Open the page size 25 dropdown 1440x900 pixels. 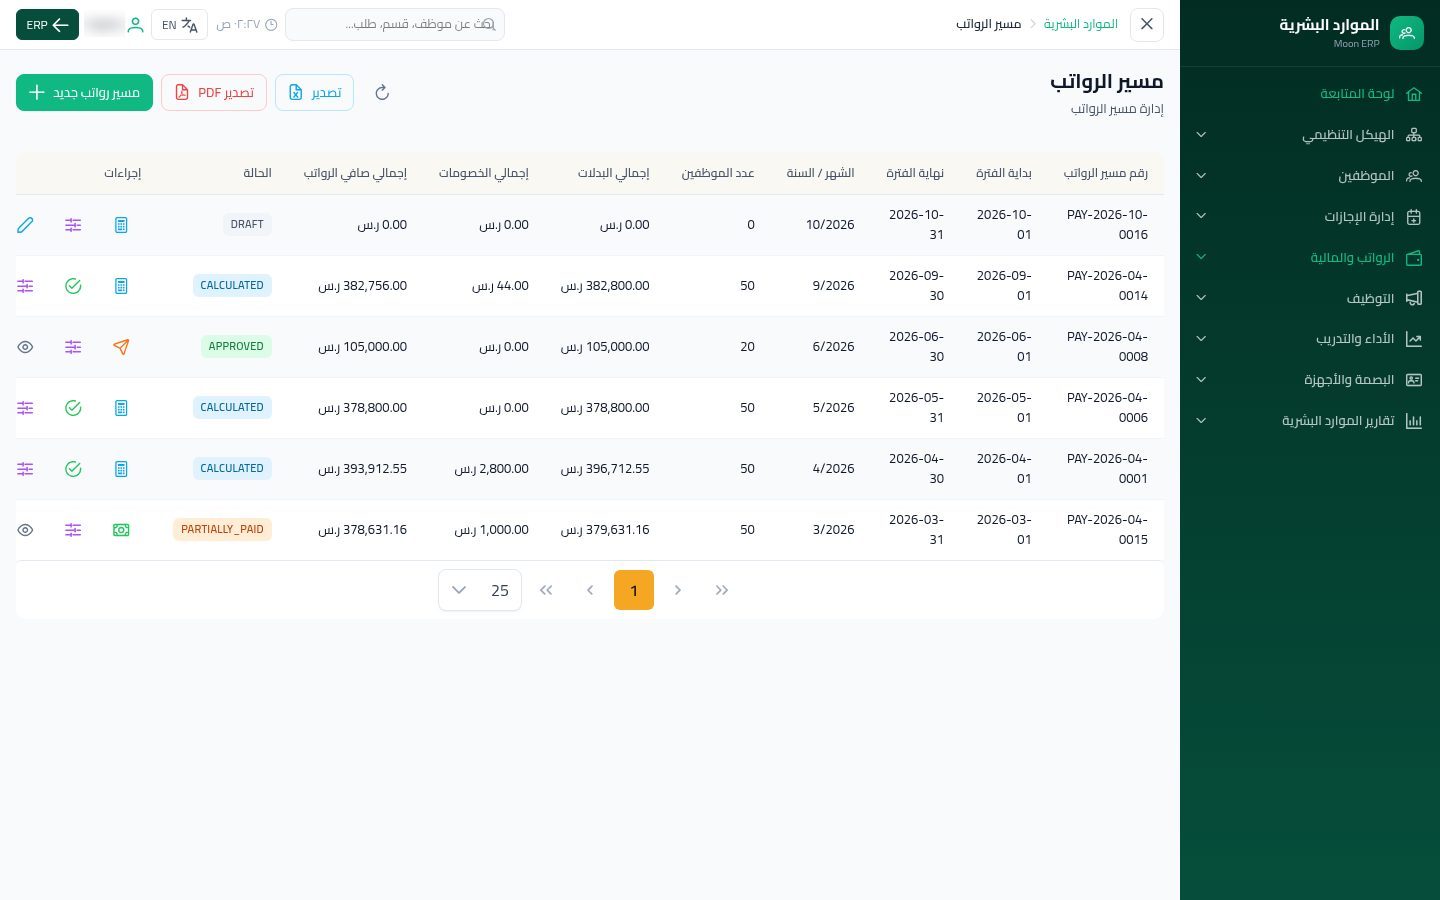[x=480, y=590]
